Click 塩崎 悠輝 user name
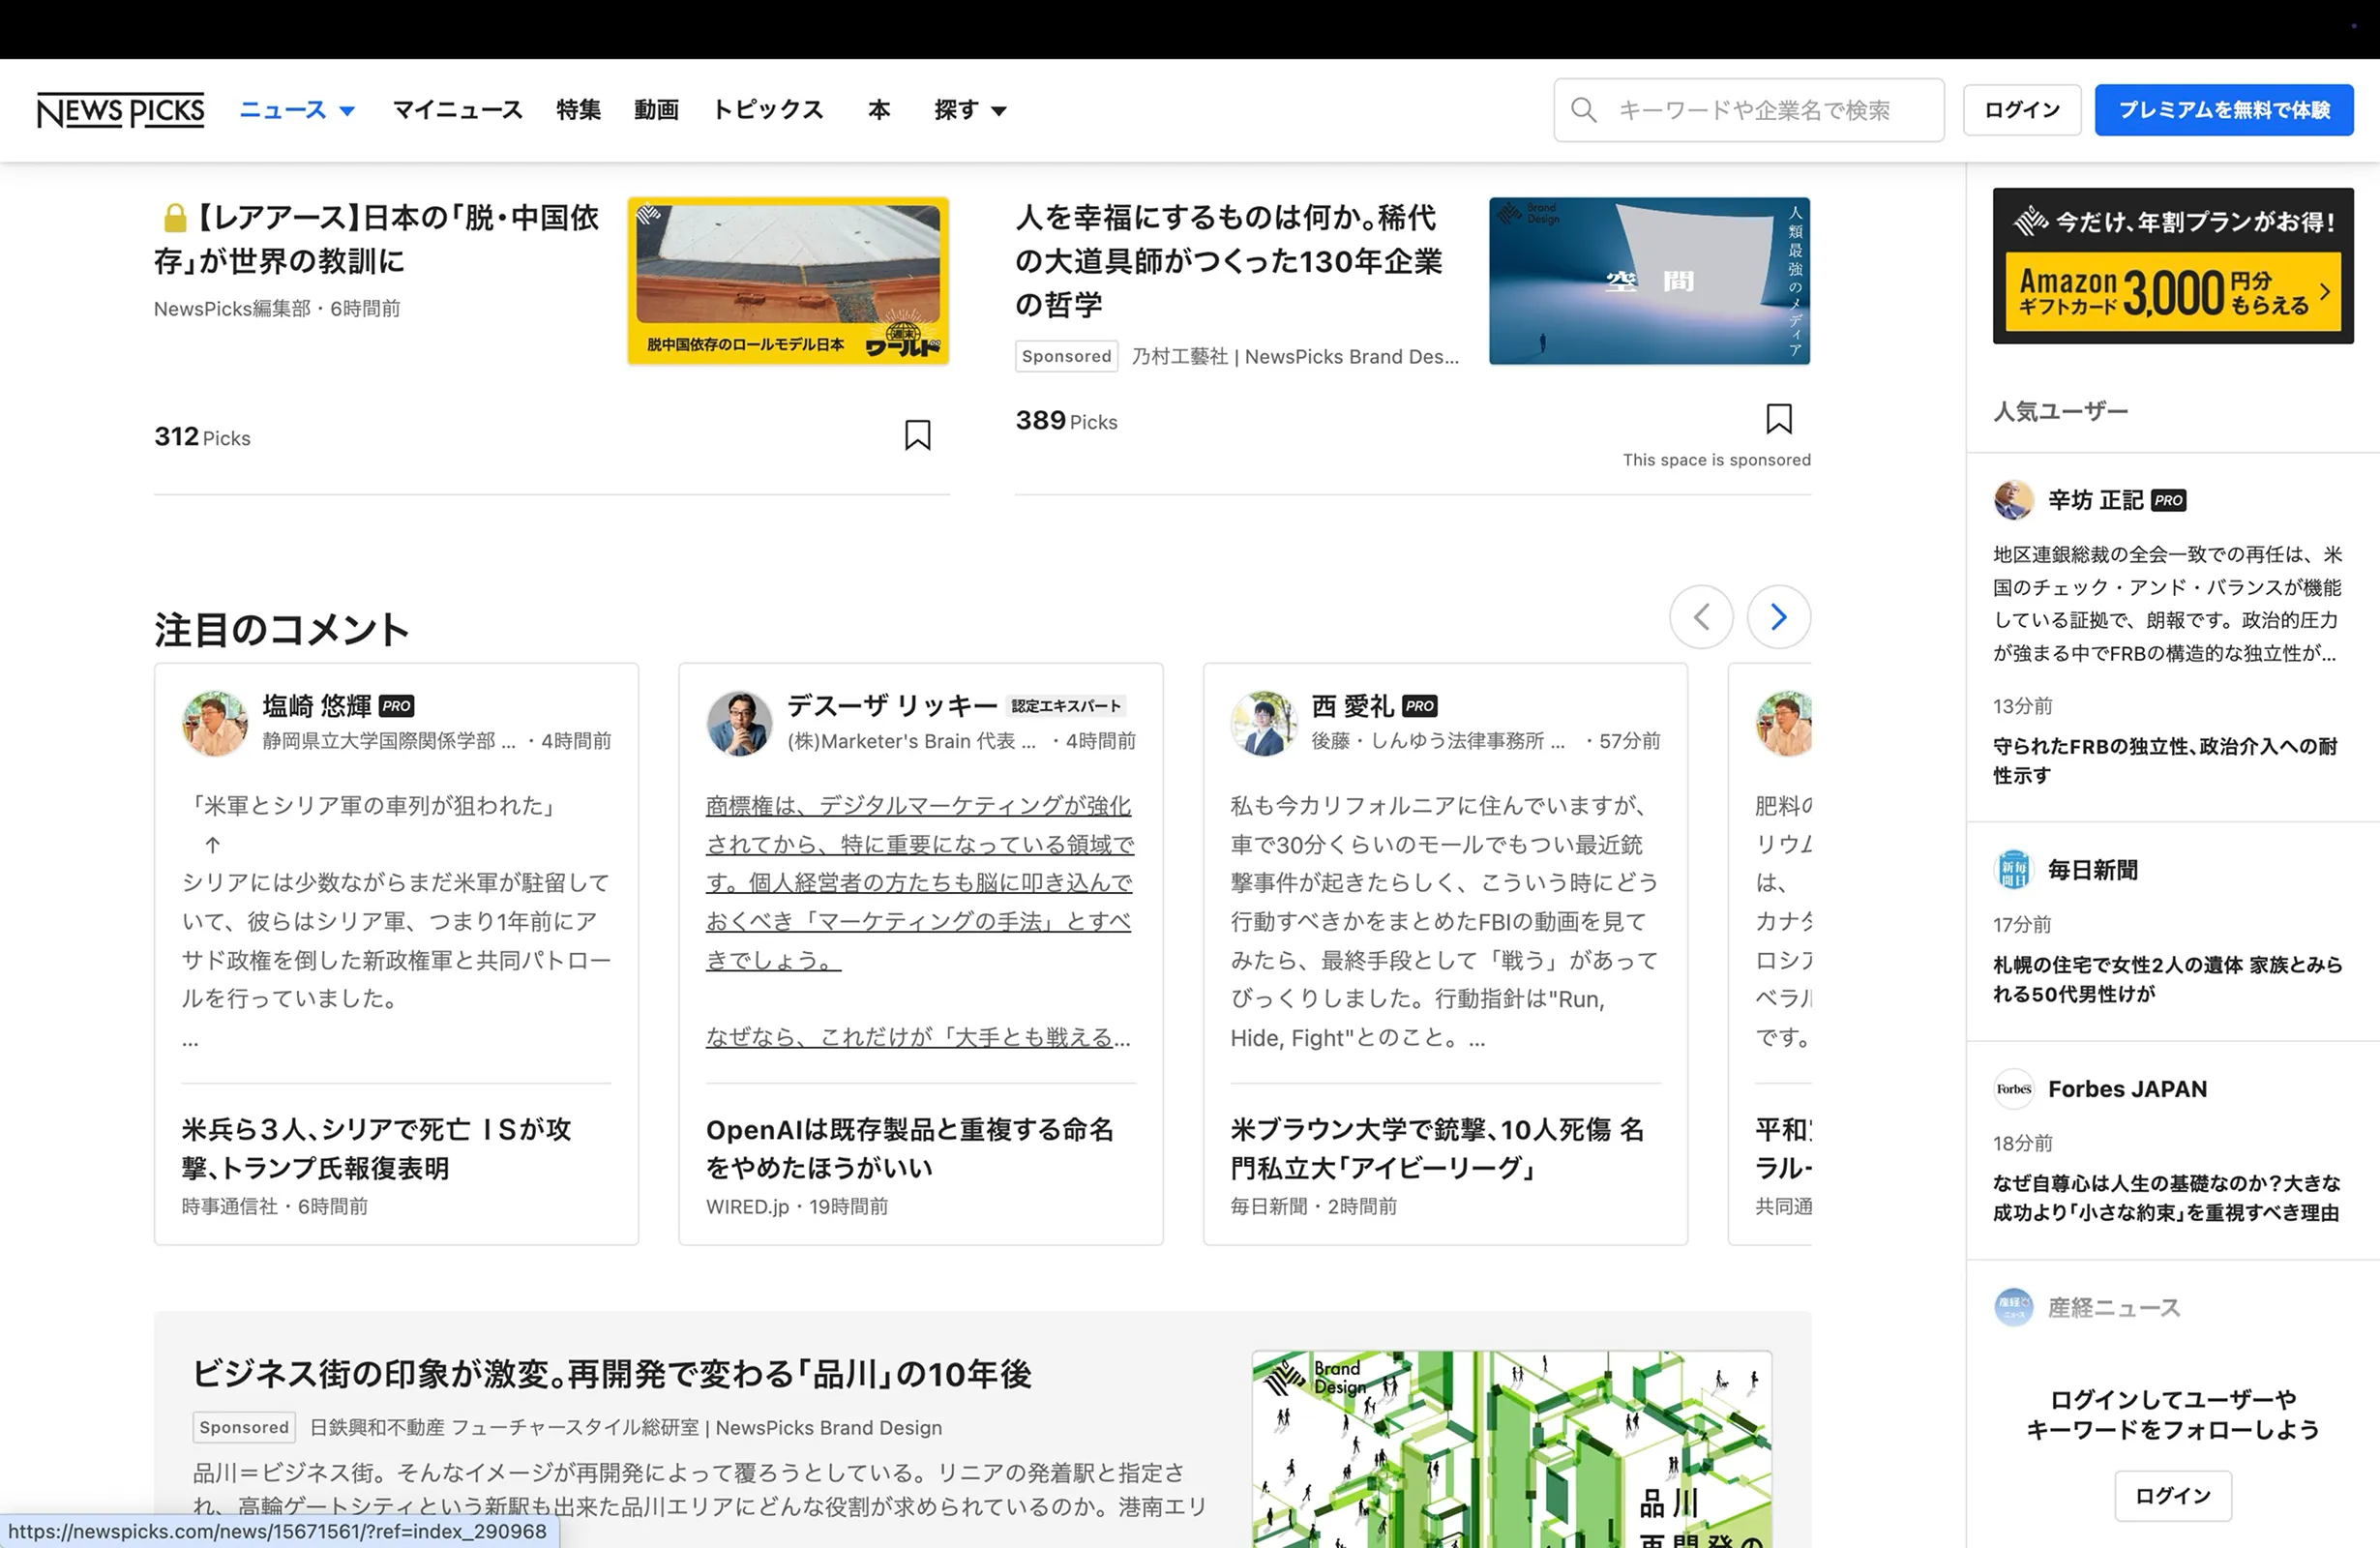Screen dimensions: 2380x1548 (x=317, y=706)
